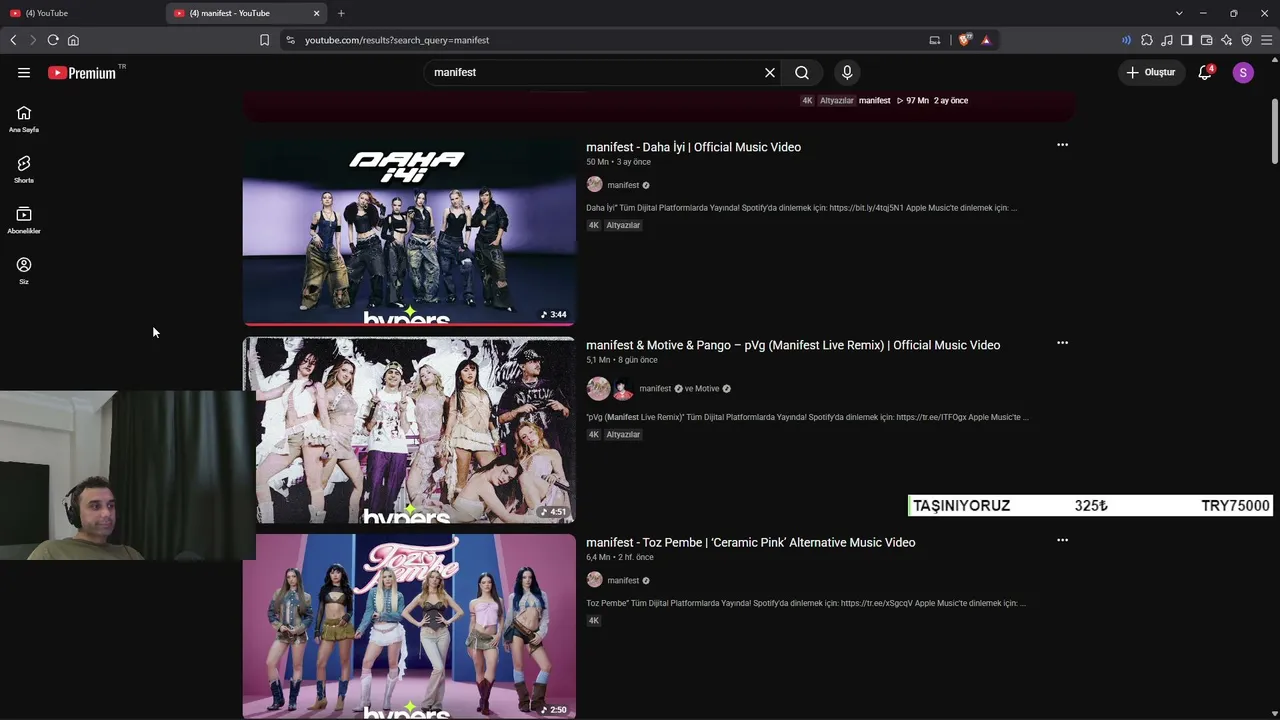Click the '50 Mn • 3 ay önce' metadata

tap(618, 162)
